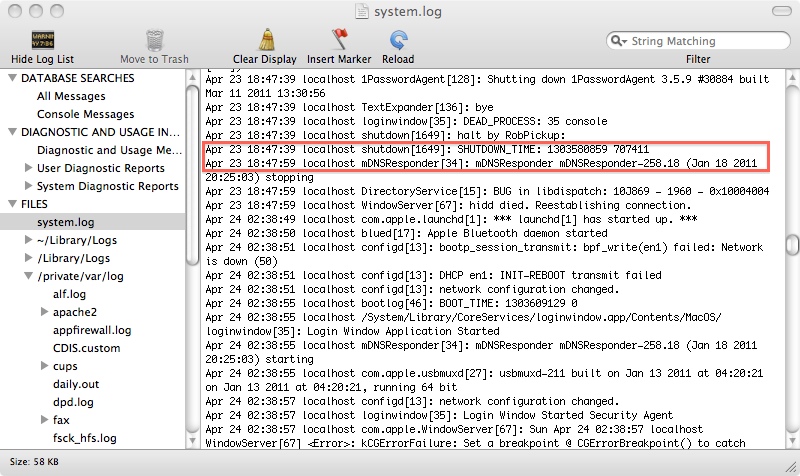Collapse the /private/var/log folder

pyautogui.click(x=29, y=276)
